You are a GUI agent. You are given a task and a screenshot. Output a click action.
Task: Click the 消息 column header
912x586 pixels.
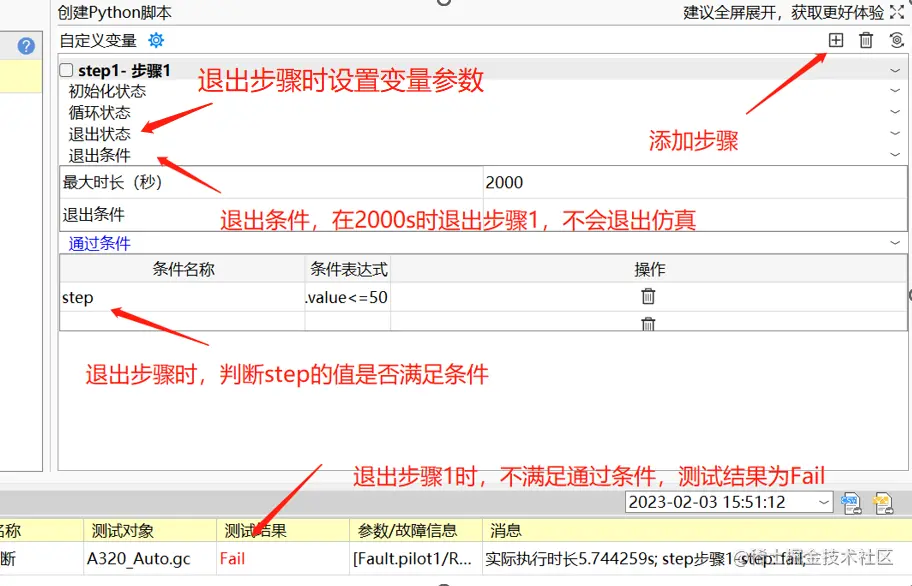[697, 530]
